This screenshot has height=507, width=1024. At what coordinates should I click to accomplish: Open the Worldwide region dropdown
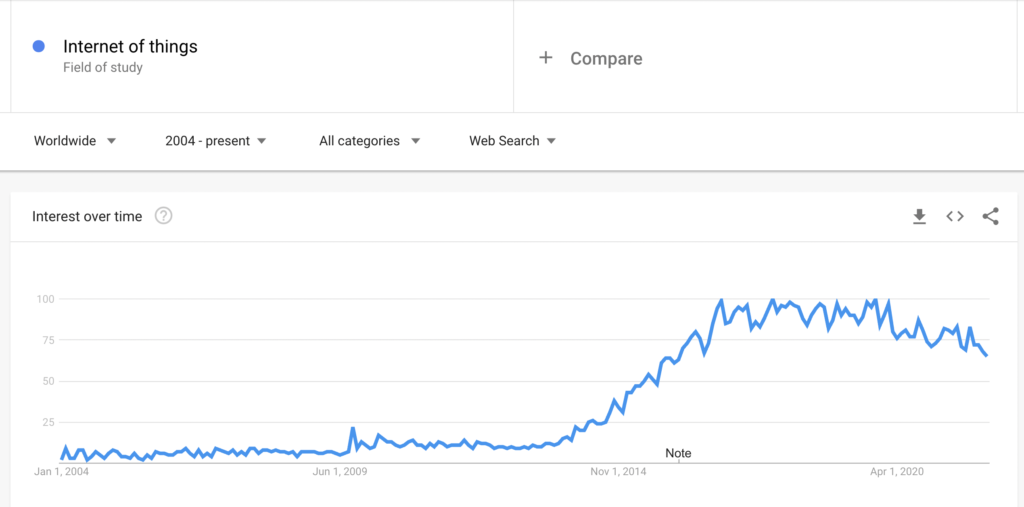coord(75,141)
